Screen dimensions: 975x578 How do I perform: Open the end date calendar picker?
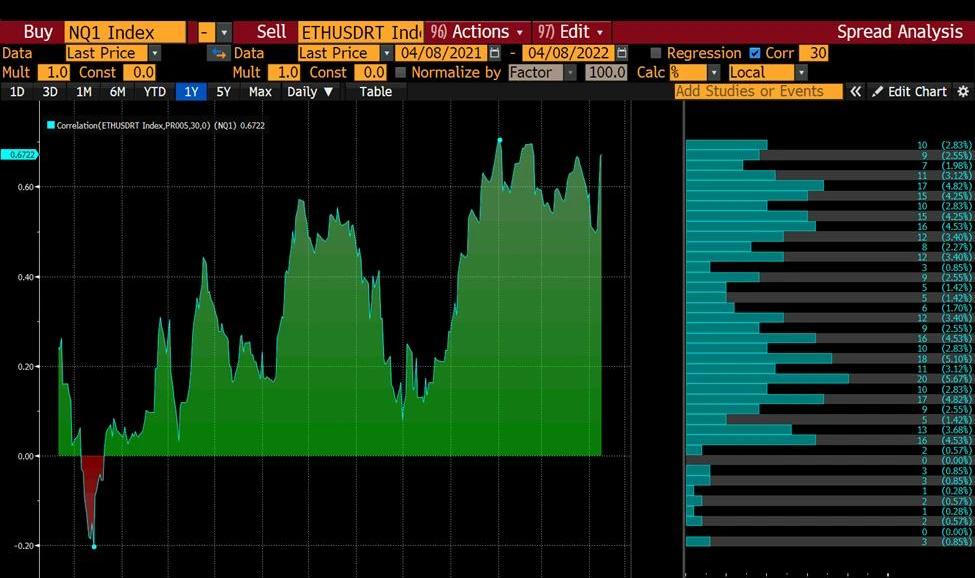tap(622, 53)
